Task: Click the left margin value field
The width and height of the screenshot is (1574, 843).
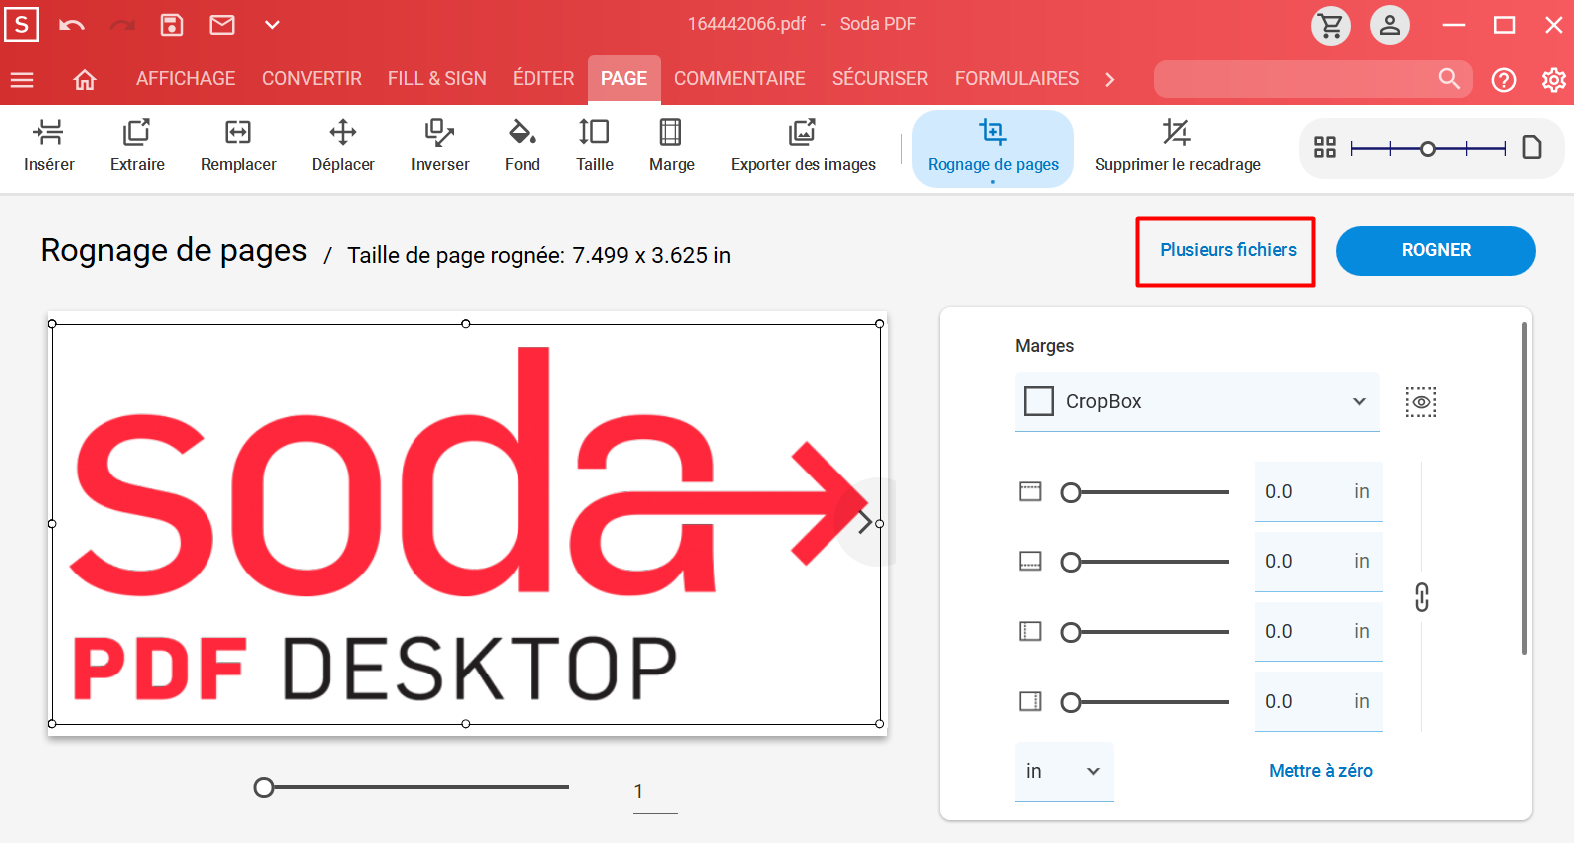Action: (1318, 632)
